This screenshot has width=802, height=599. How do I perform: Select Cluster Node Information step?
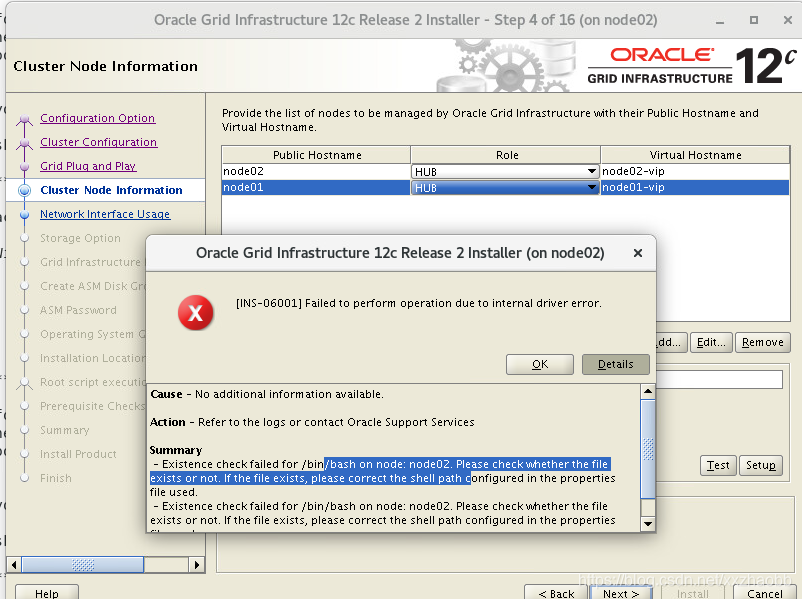click(x=111, y=190)
